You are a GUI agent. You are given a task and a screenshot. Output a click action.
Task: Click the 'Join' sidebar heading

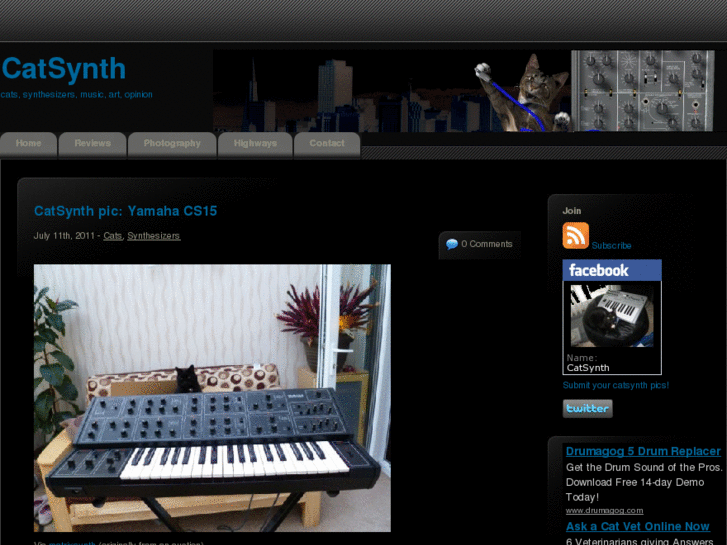[572, 211]
